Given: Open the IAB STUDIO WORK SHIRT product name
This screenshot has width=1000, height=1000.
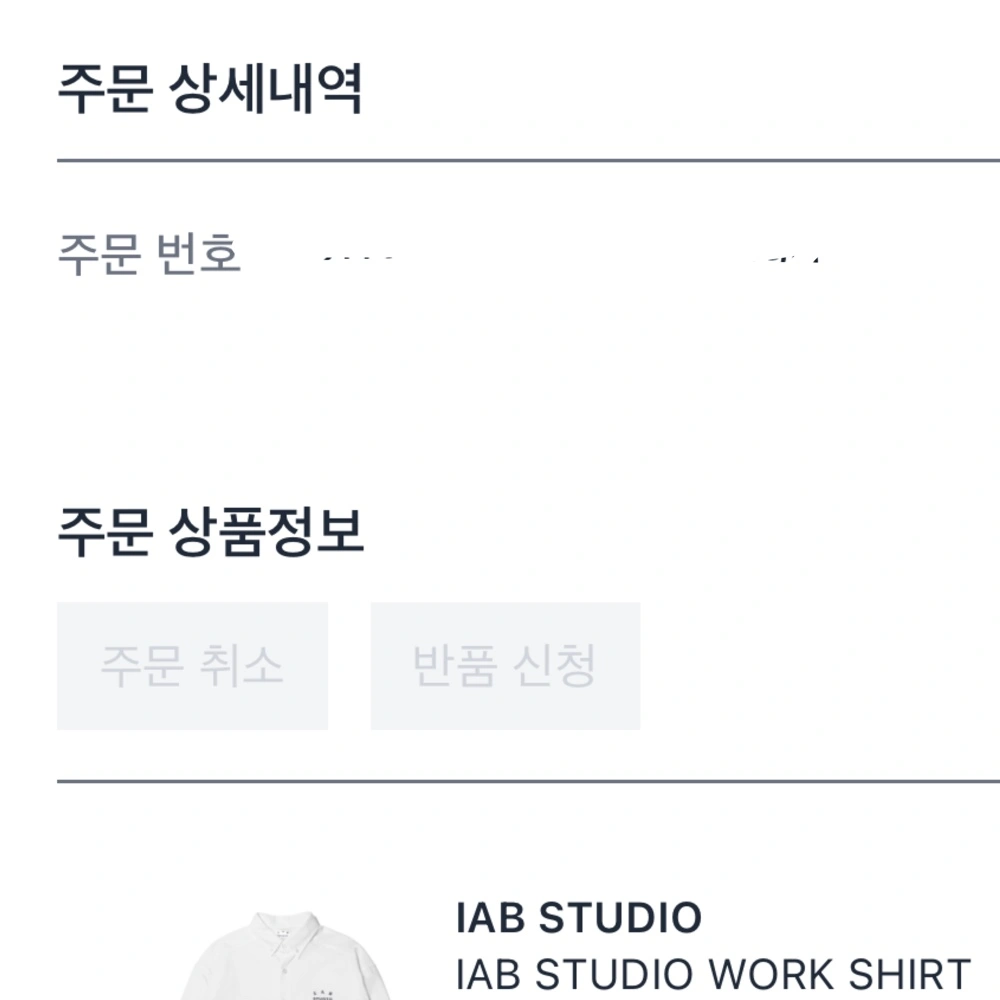Looking at the screenshot, I should coord(714,974).
